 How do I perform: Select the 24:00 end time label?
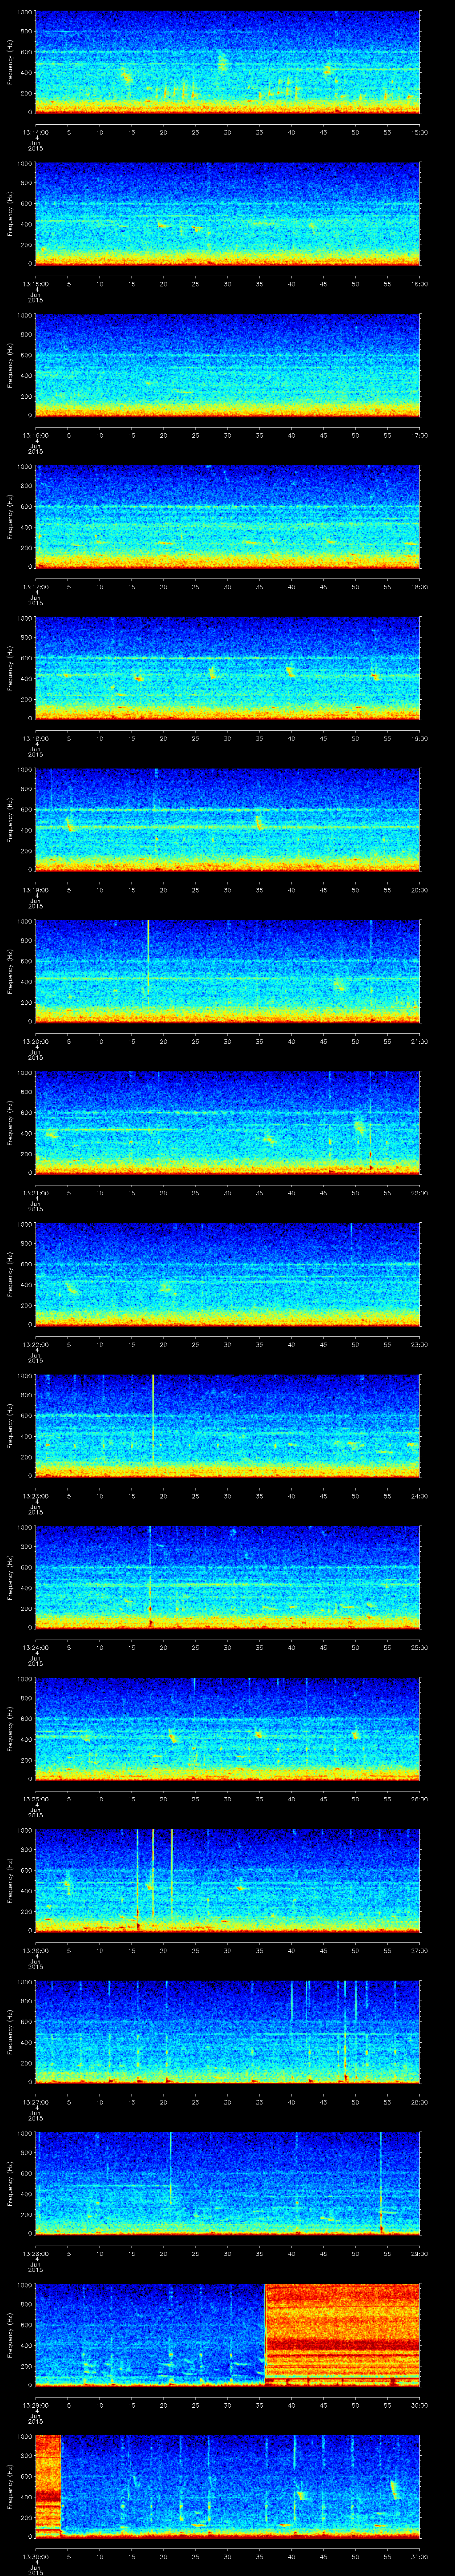419,1496
